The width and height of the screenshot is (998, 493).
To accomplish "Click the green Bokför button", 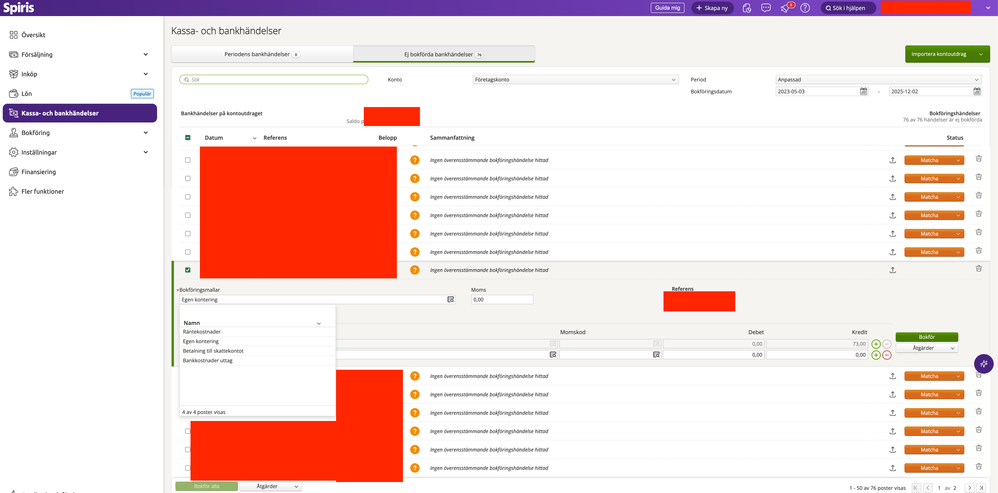I will click(x=927, y=337).
